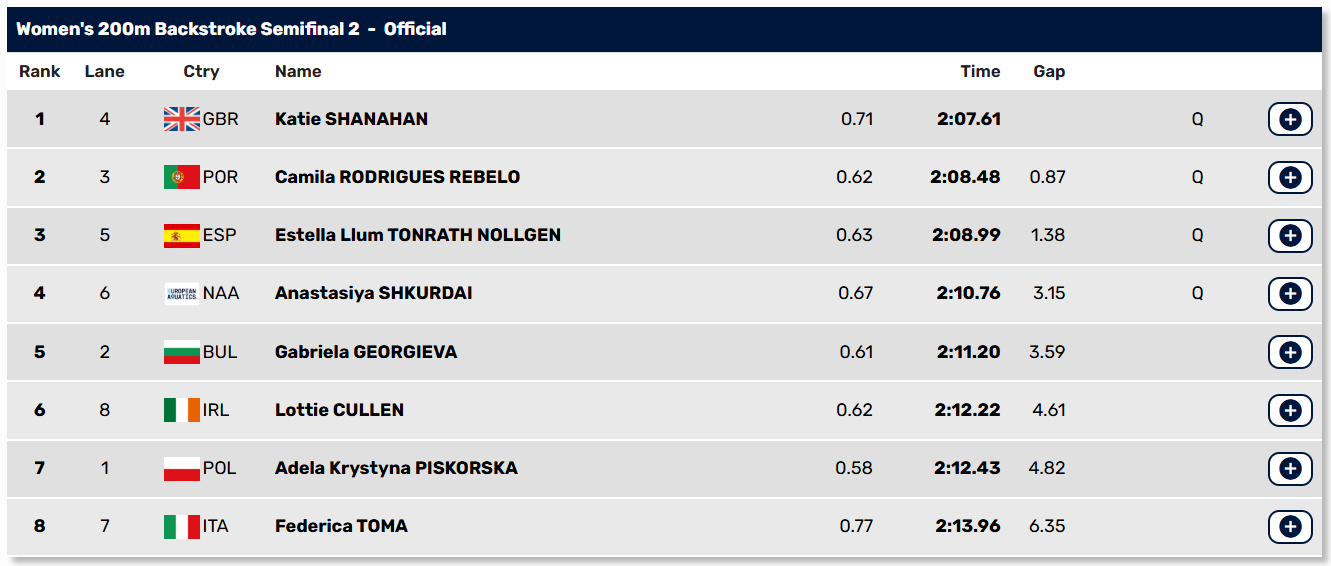Click the Rank column header

click(40, 71)
